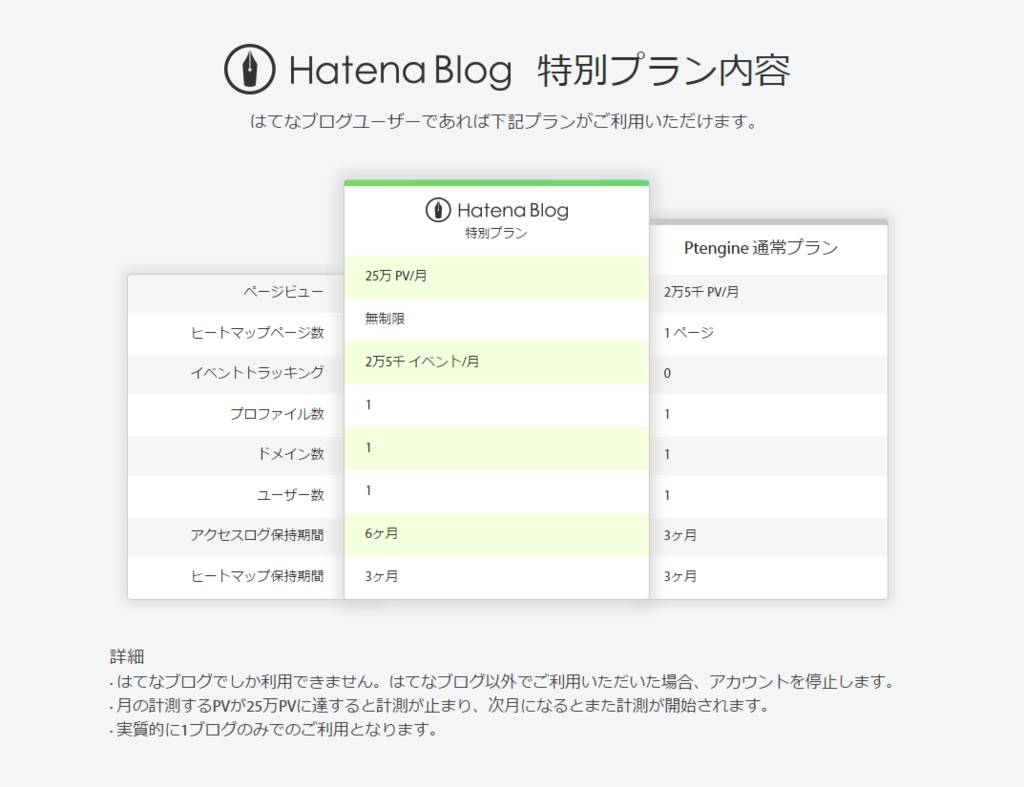1024x787 pixels.
Task: Click the 'イベントトラッキング' row label
Action: click(x=257, y=373)
